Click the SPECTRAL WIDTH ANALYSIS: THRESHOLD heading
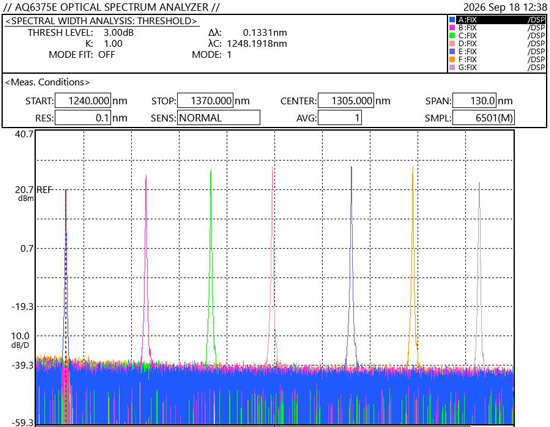The height and width of the screenshot is (427, 550). (x=101, y=21)
